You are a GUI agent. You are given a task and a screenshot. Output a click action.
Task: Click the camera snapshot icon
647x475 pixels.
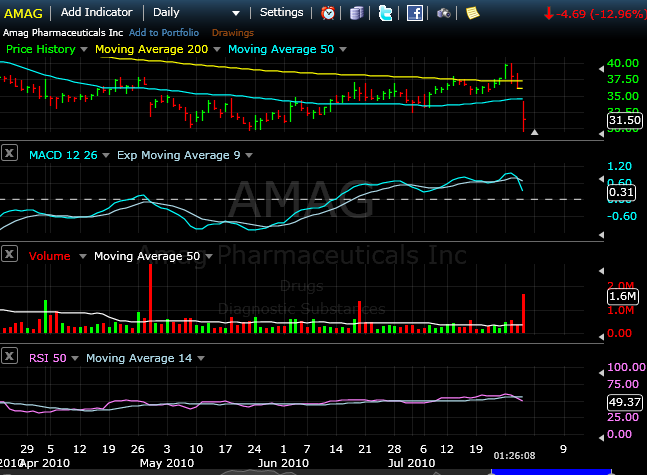[x=443, y=13]
